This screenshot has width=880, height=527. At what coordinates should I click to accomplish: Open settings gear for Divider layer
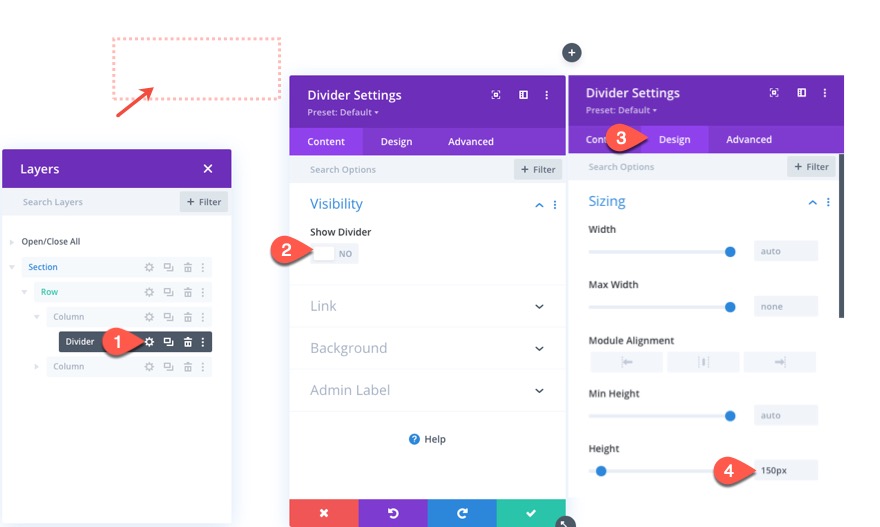point(149,341)
